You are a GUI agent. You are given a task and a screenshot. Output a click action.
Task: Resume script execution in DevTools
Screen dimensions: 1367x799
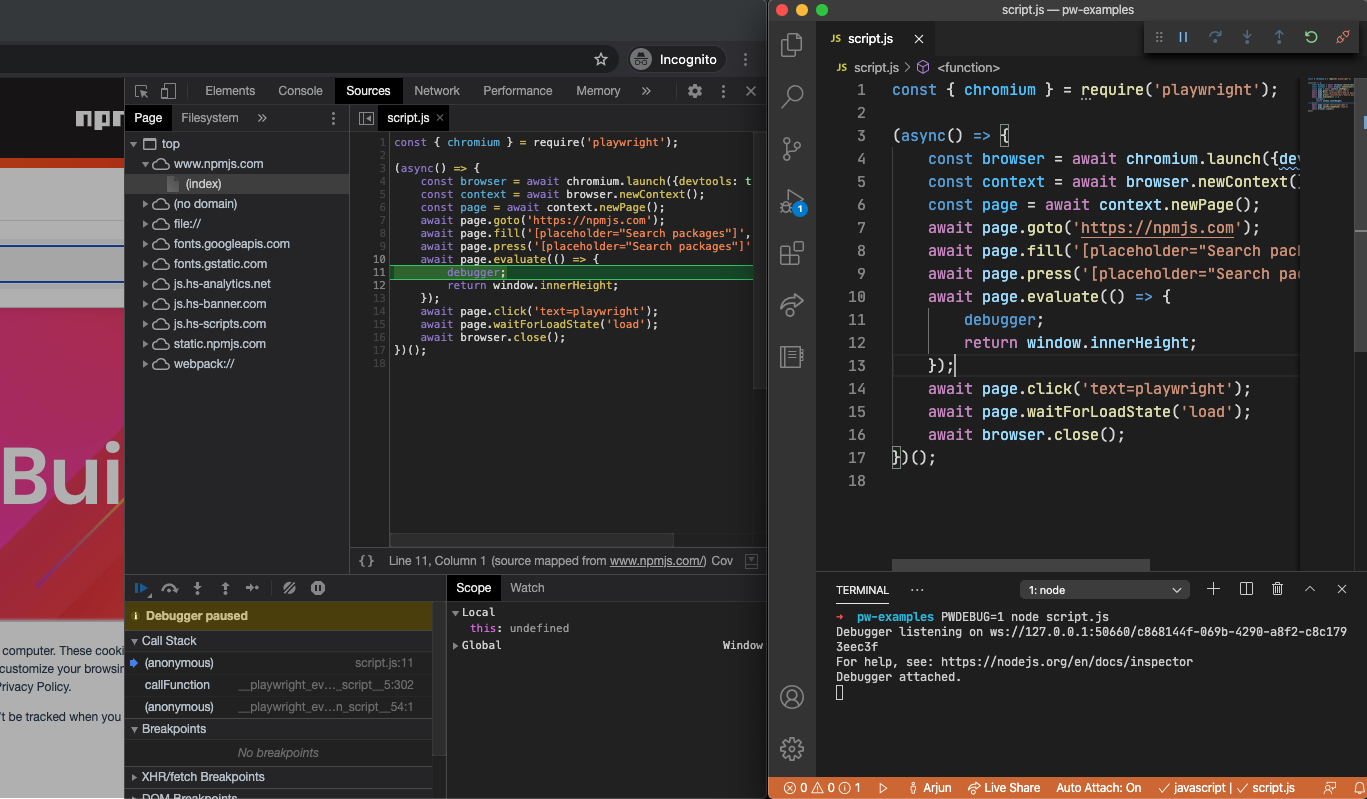pyautogui.click(x=142, y=588)
